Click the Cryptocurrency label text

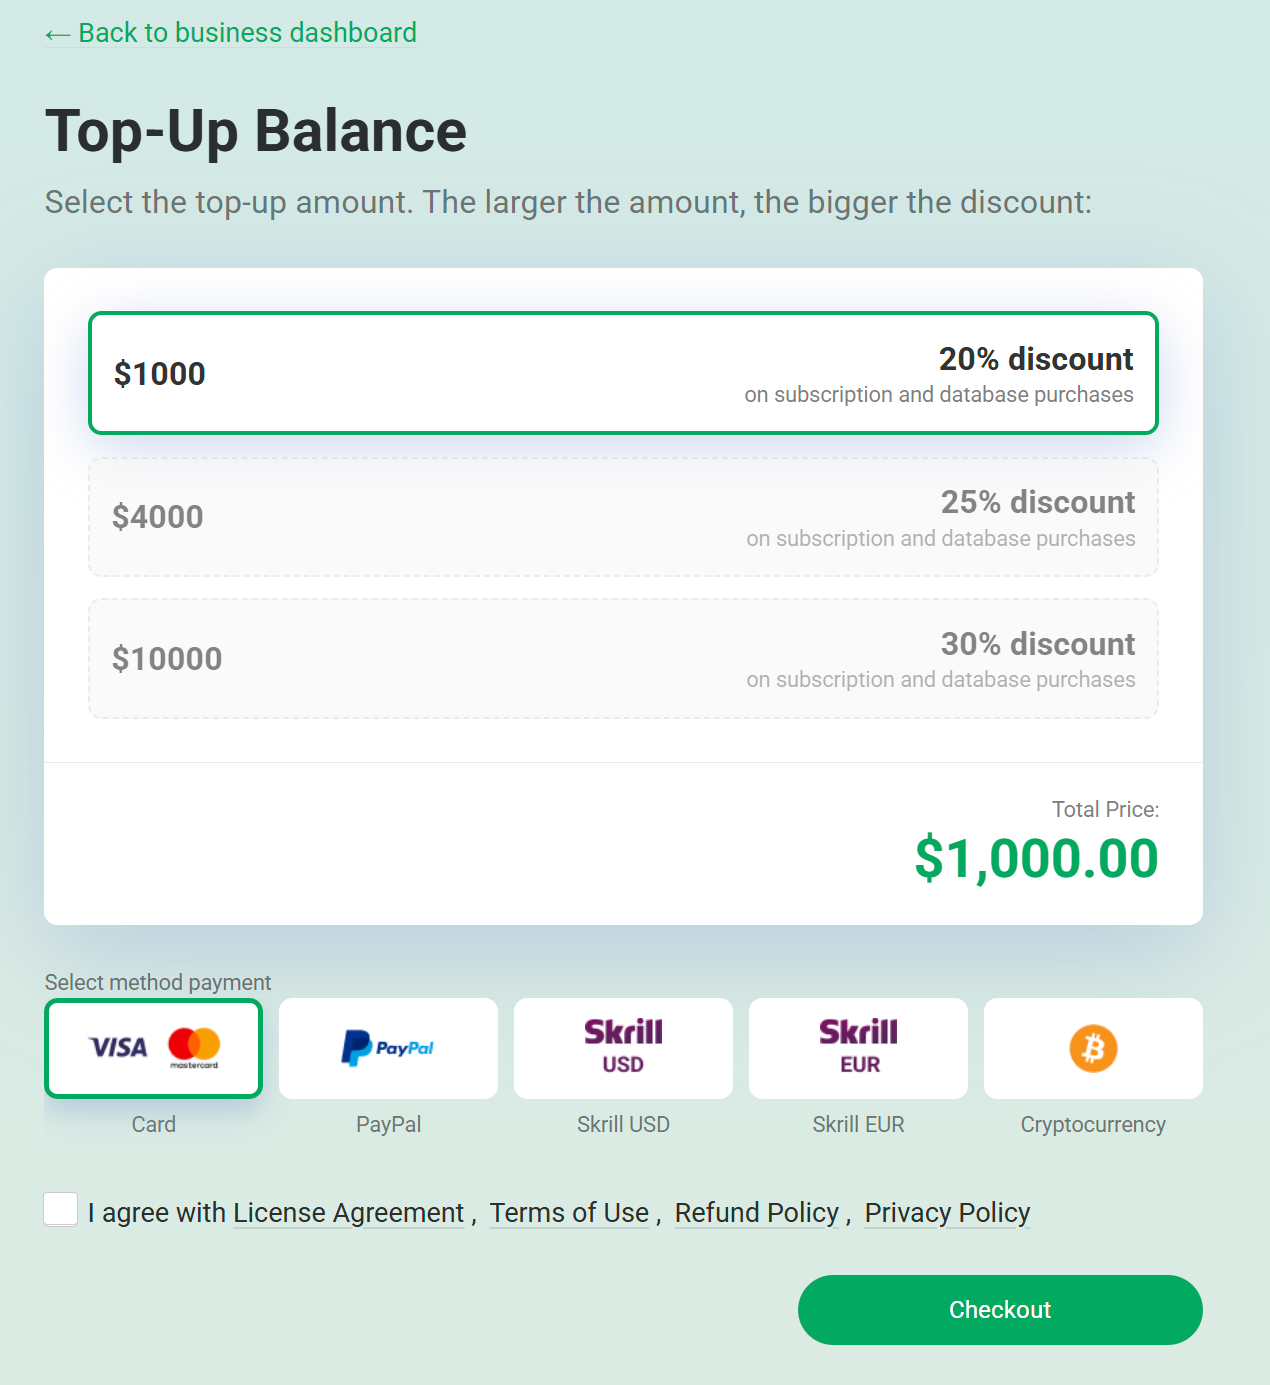(1093, 1125)
